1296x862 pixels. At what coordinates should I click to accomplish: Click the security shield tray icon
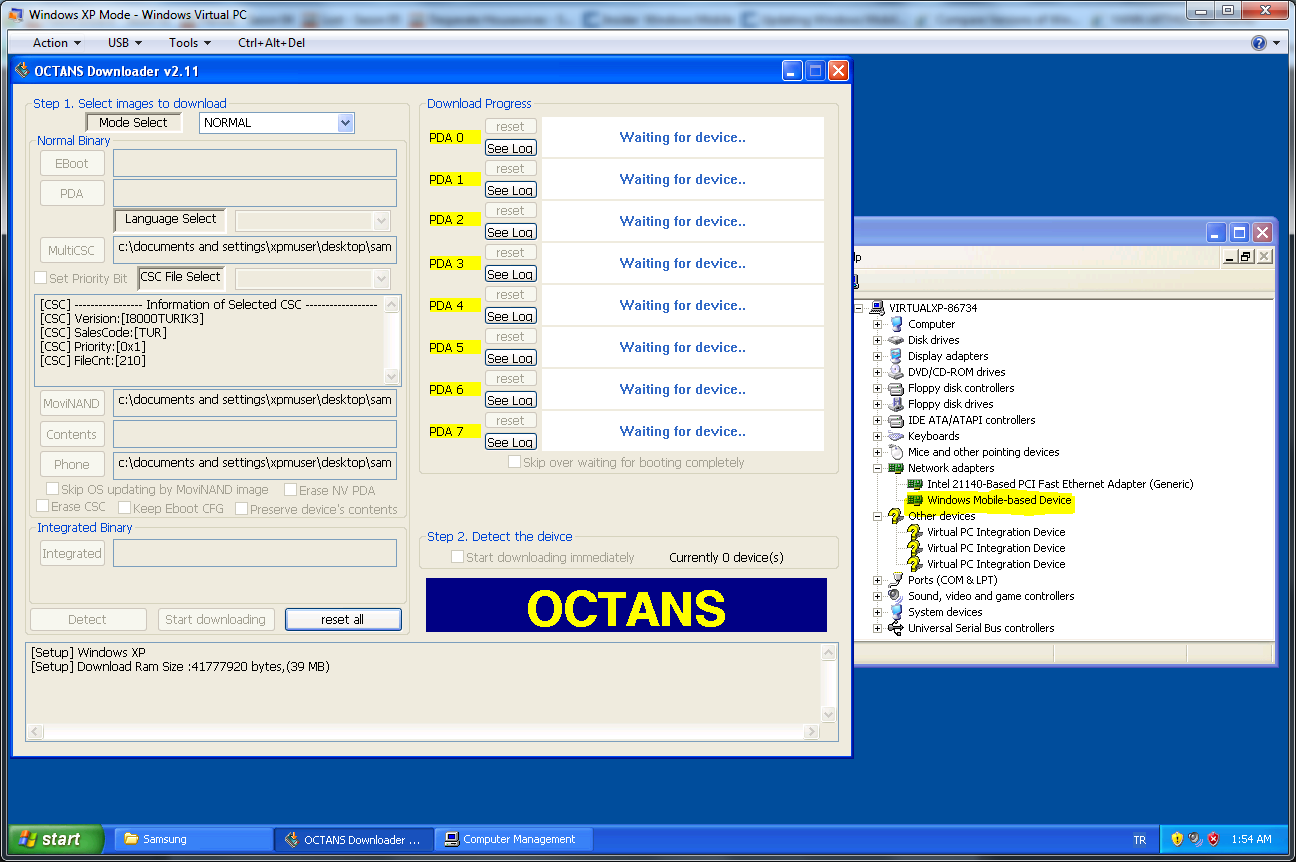coord(1177,839)
